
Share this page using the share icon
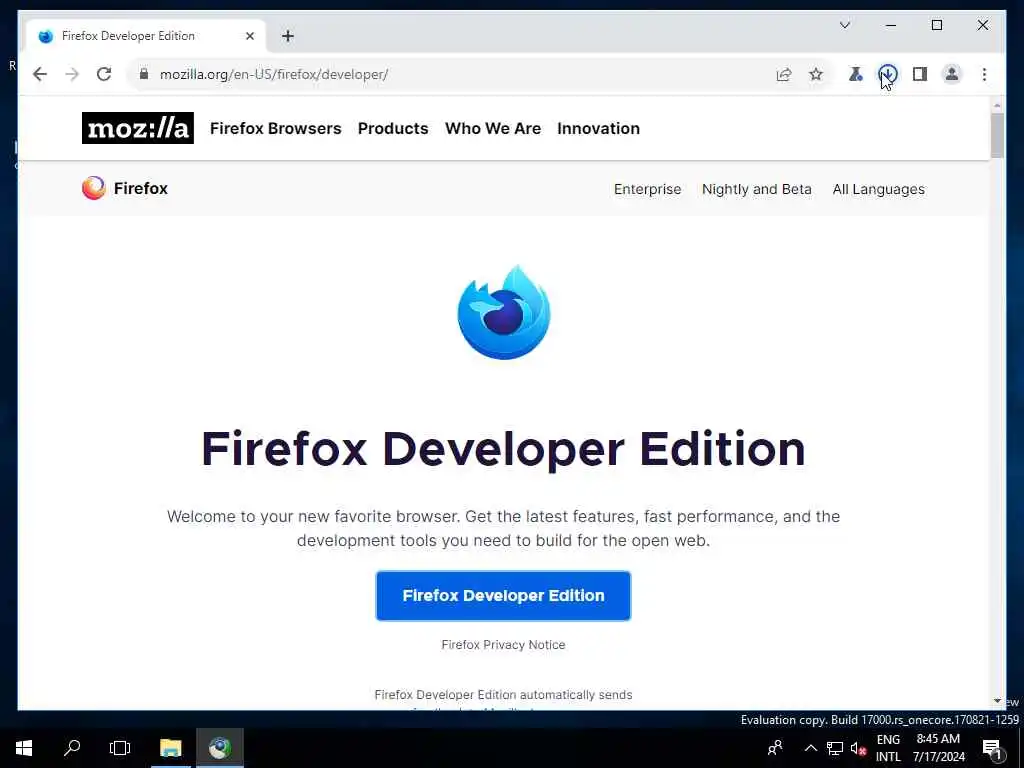pos(784,74)
